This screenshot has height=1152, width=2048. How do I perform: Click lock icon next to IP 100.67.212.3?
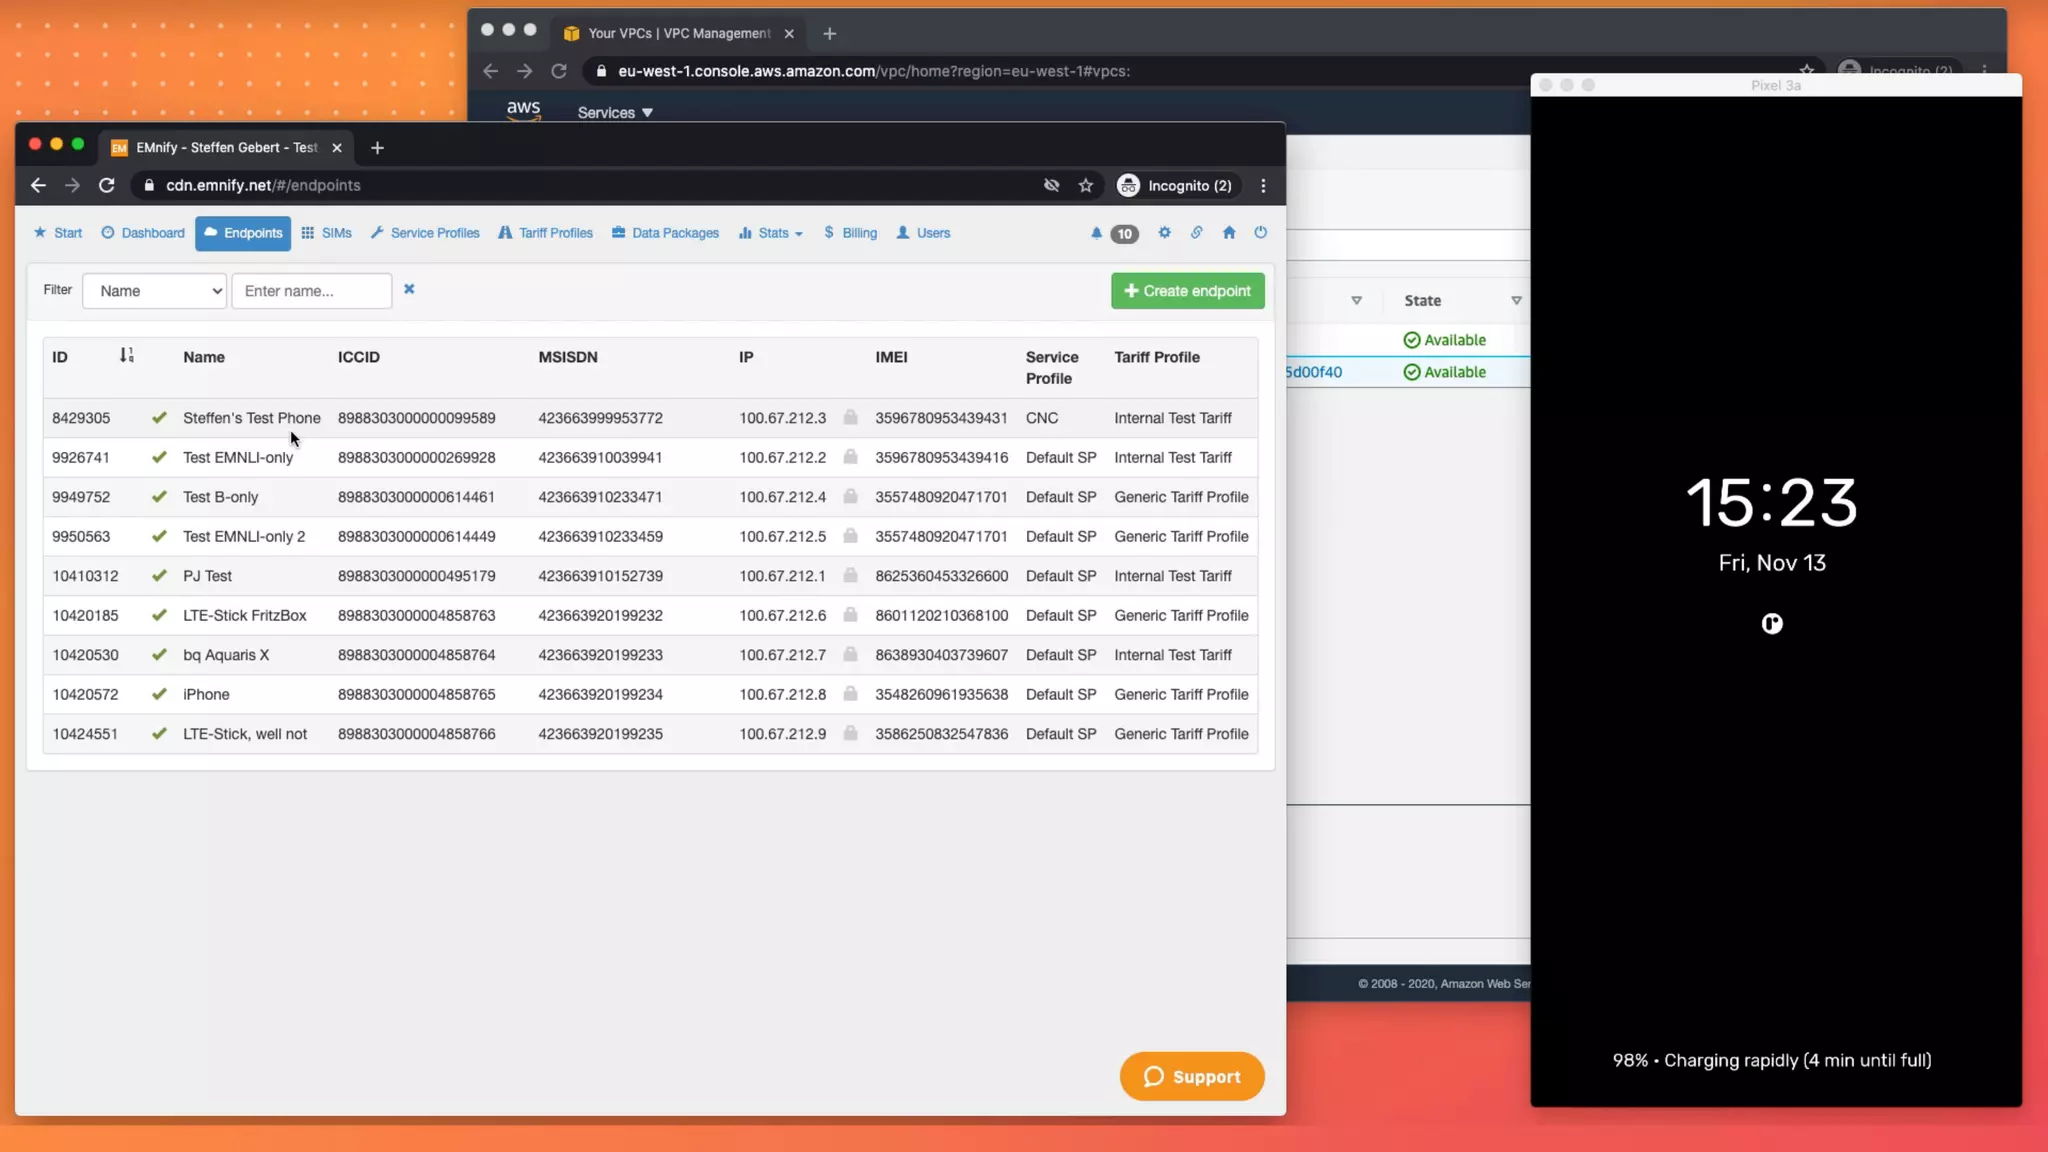850,417
